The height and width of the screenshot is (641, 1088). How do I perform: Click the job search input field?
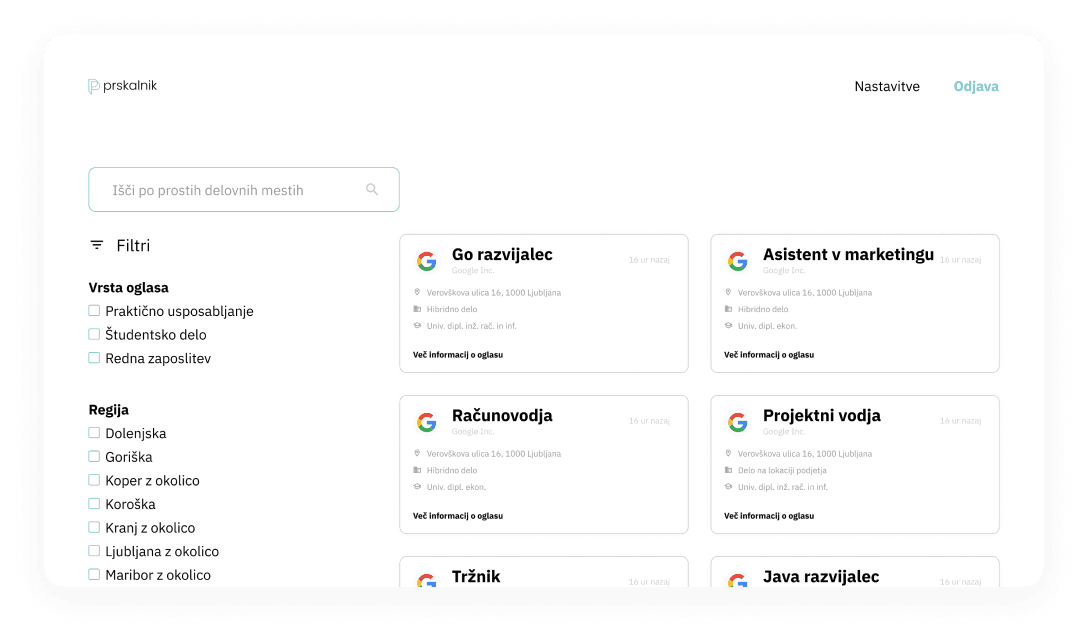point(220,189)
